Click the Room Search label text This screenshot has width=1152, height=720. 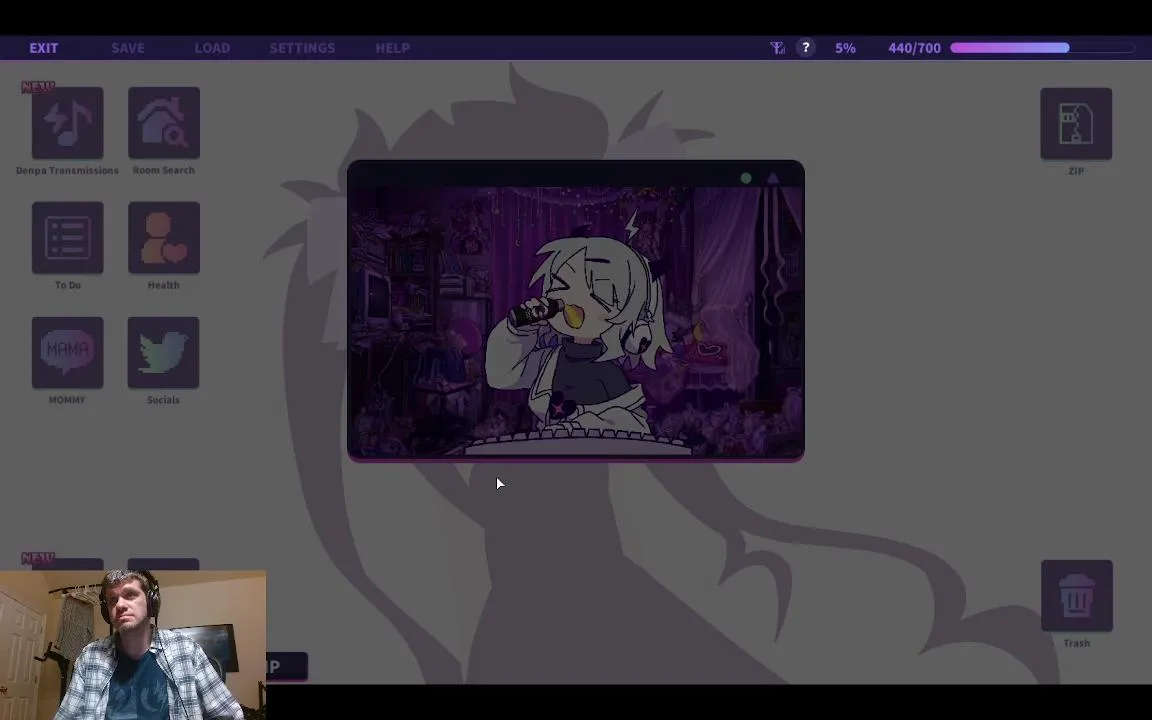click(x=164, y=170)
